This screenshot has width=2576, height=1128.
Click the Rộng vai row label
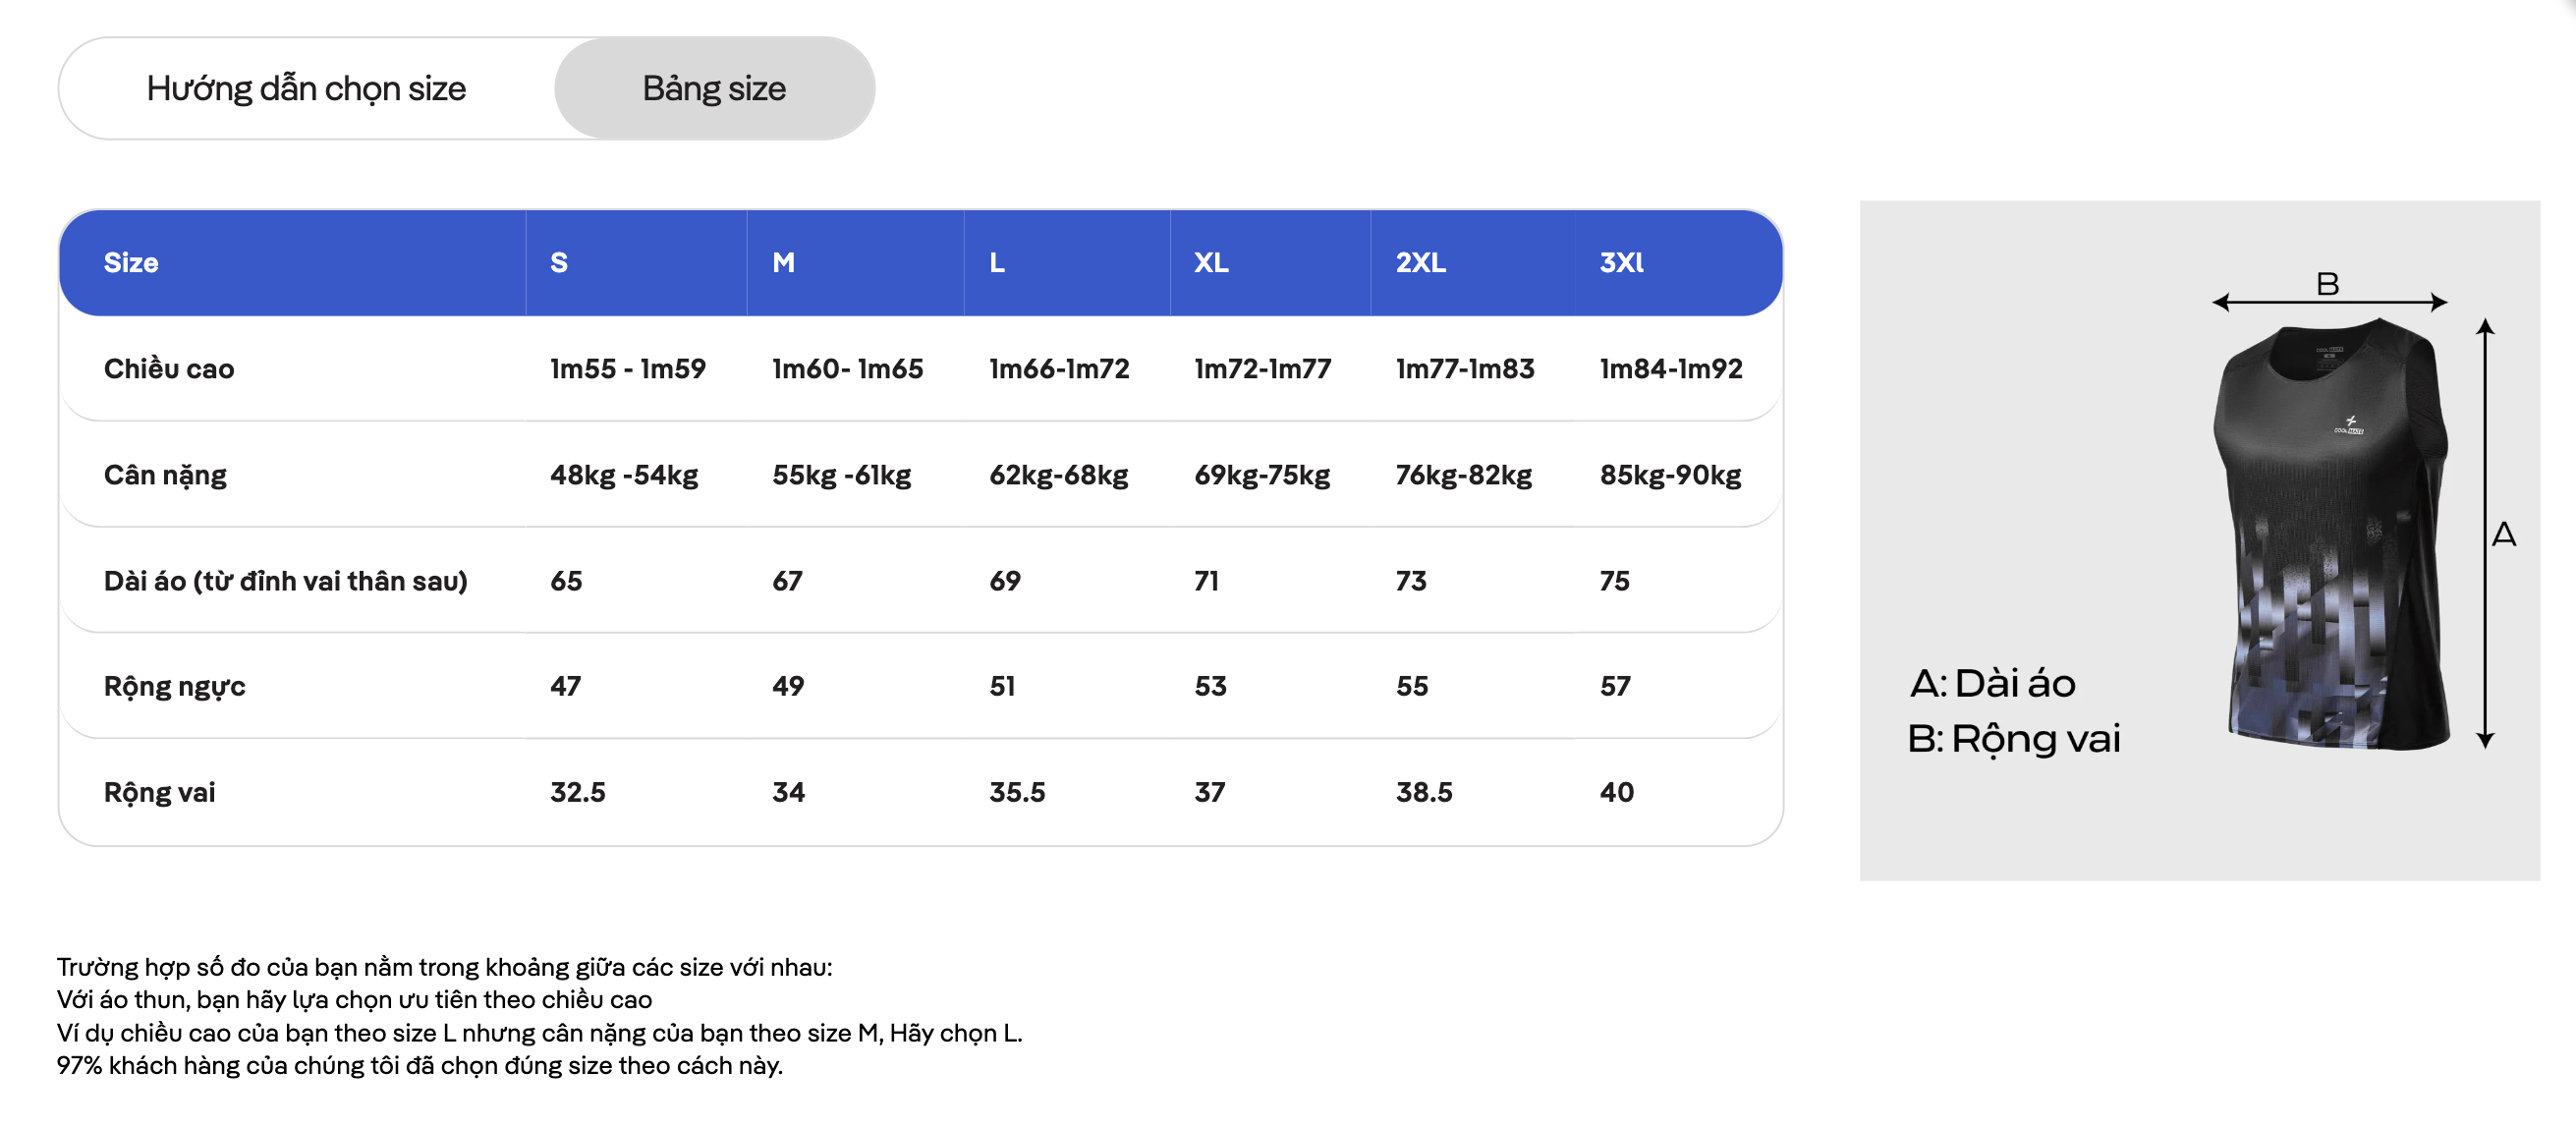coord(159,792)
